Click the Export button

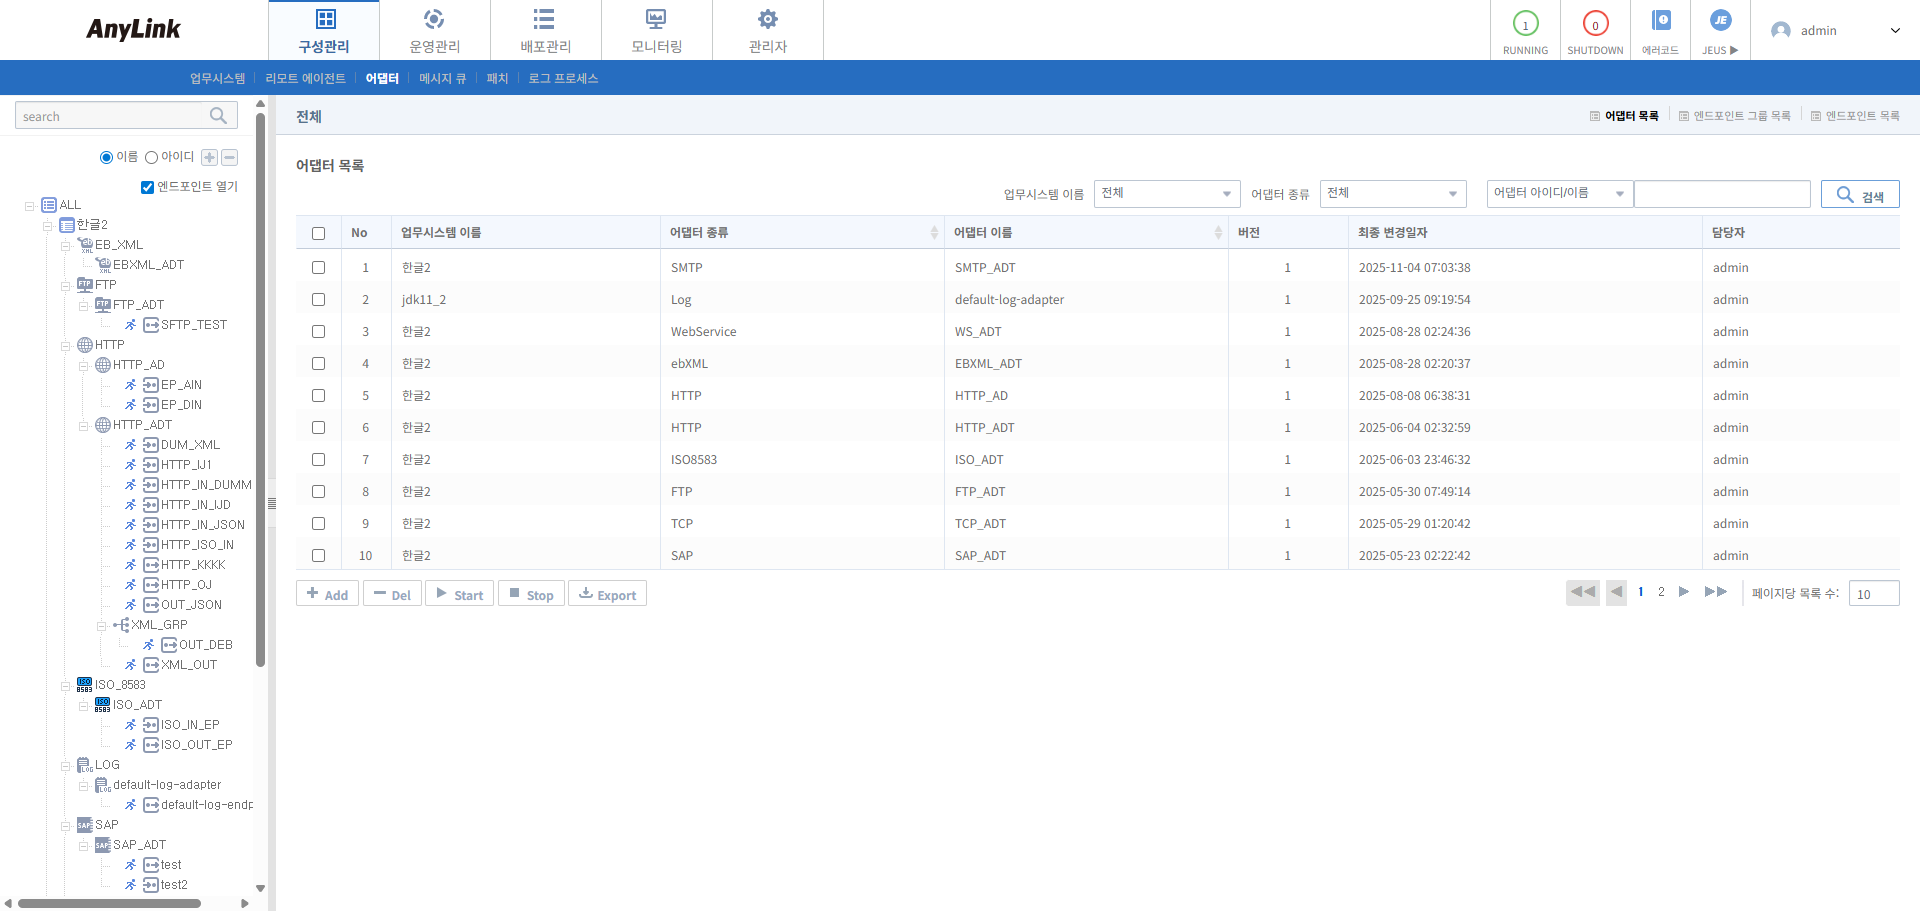(x=607, y=592)
